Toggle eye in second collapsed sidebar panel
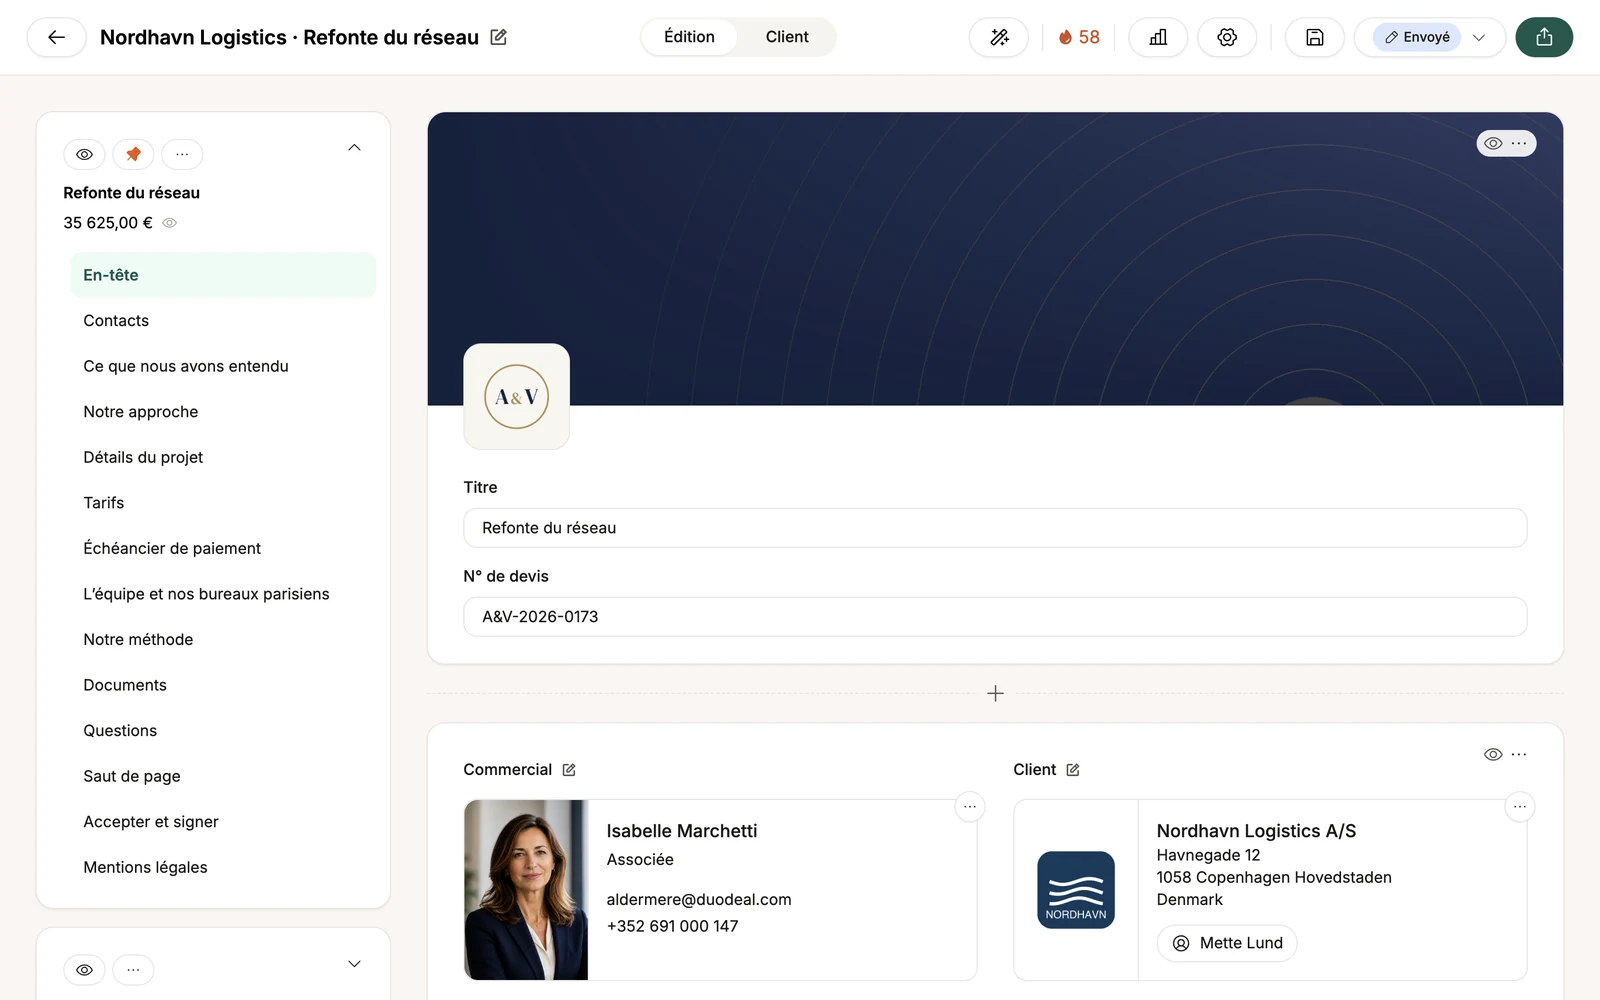 (x=84, y=970)
